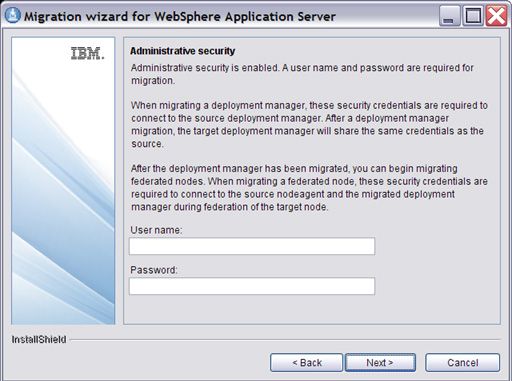Image resolution: width=512 pixels, height=381 pixels.
Task: Click the < Back button
Action: [x=306, y=362]
